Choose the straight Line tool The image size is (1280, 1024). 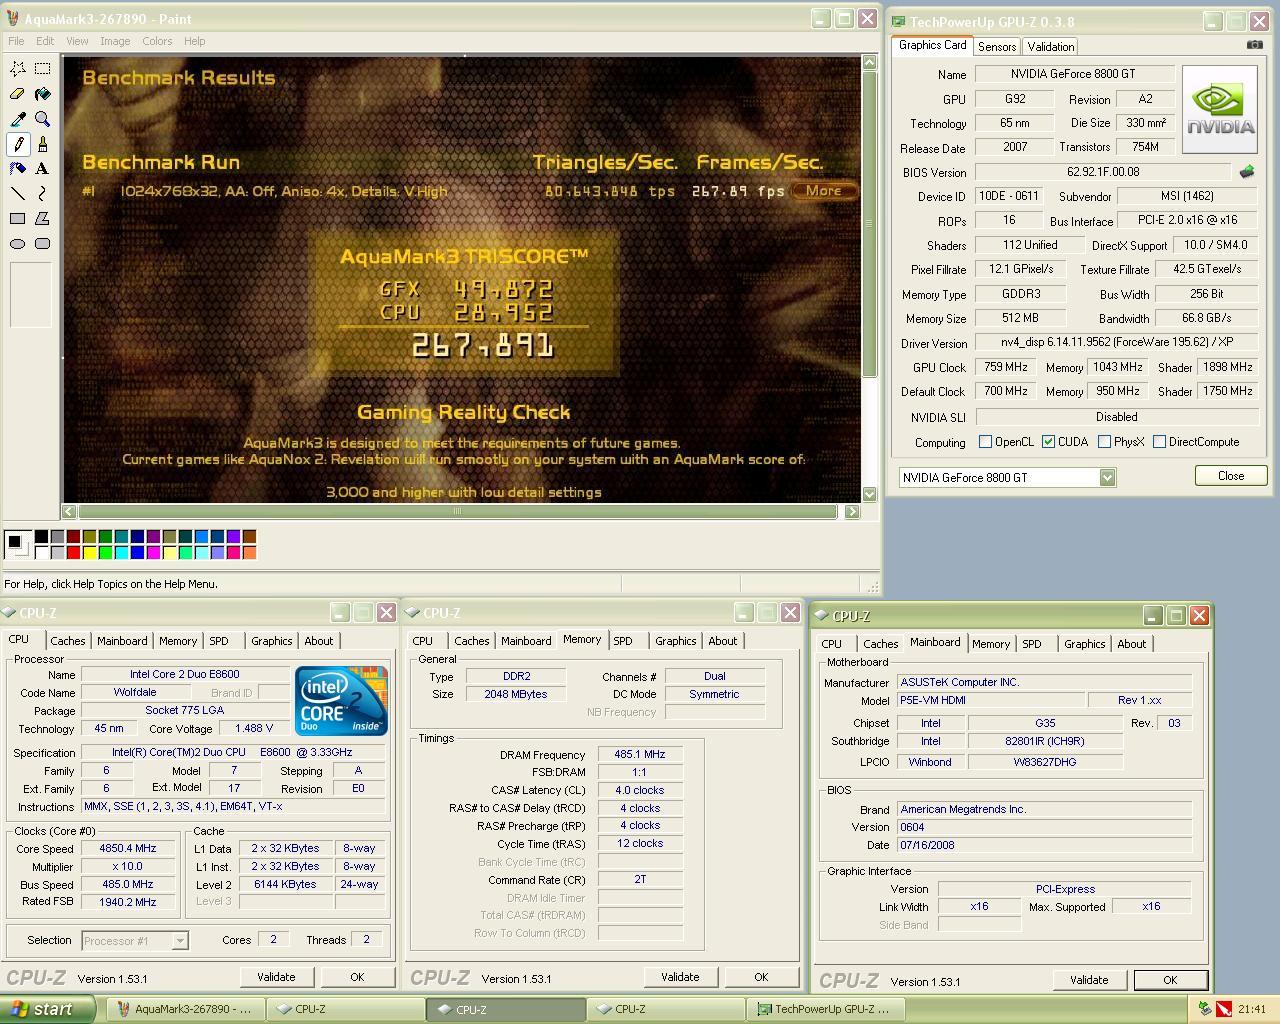click(18, 194)
